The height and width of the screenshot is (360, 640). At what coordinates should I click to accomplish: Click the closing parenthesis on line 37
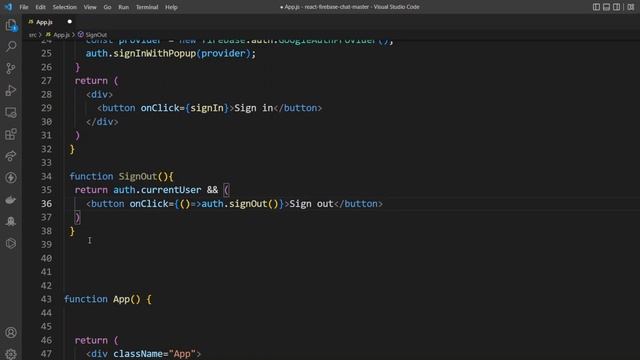coord(78,217)
